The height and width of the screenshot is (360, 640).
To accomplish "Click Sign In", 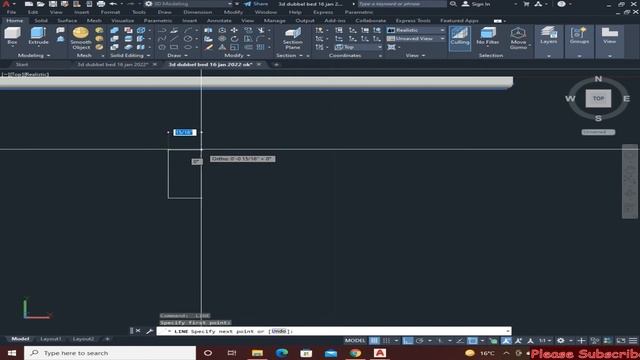I will [476, 4].
